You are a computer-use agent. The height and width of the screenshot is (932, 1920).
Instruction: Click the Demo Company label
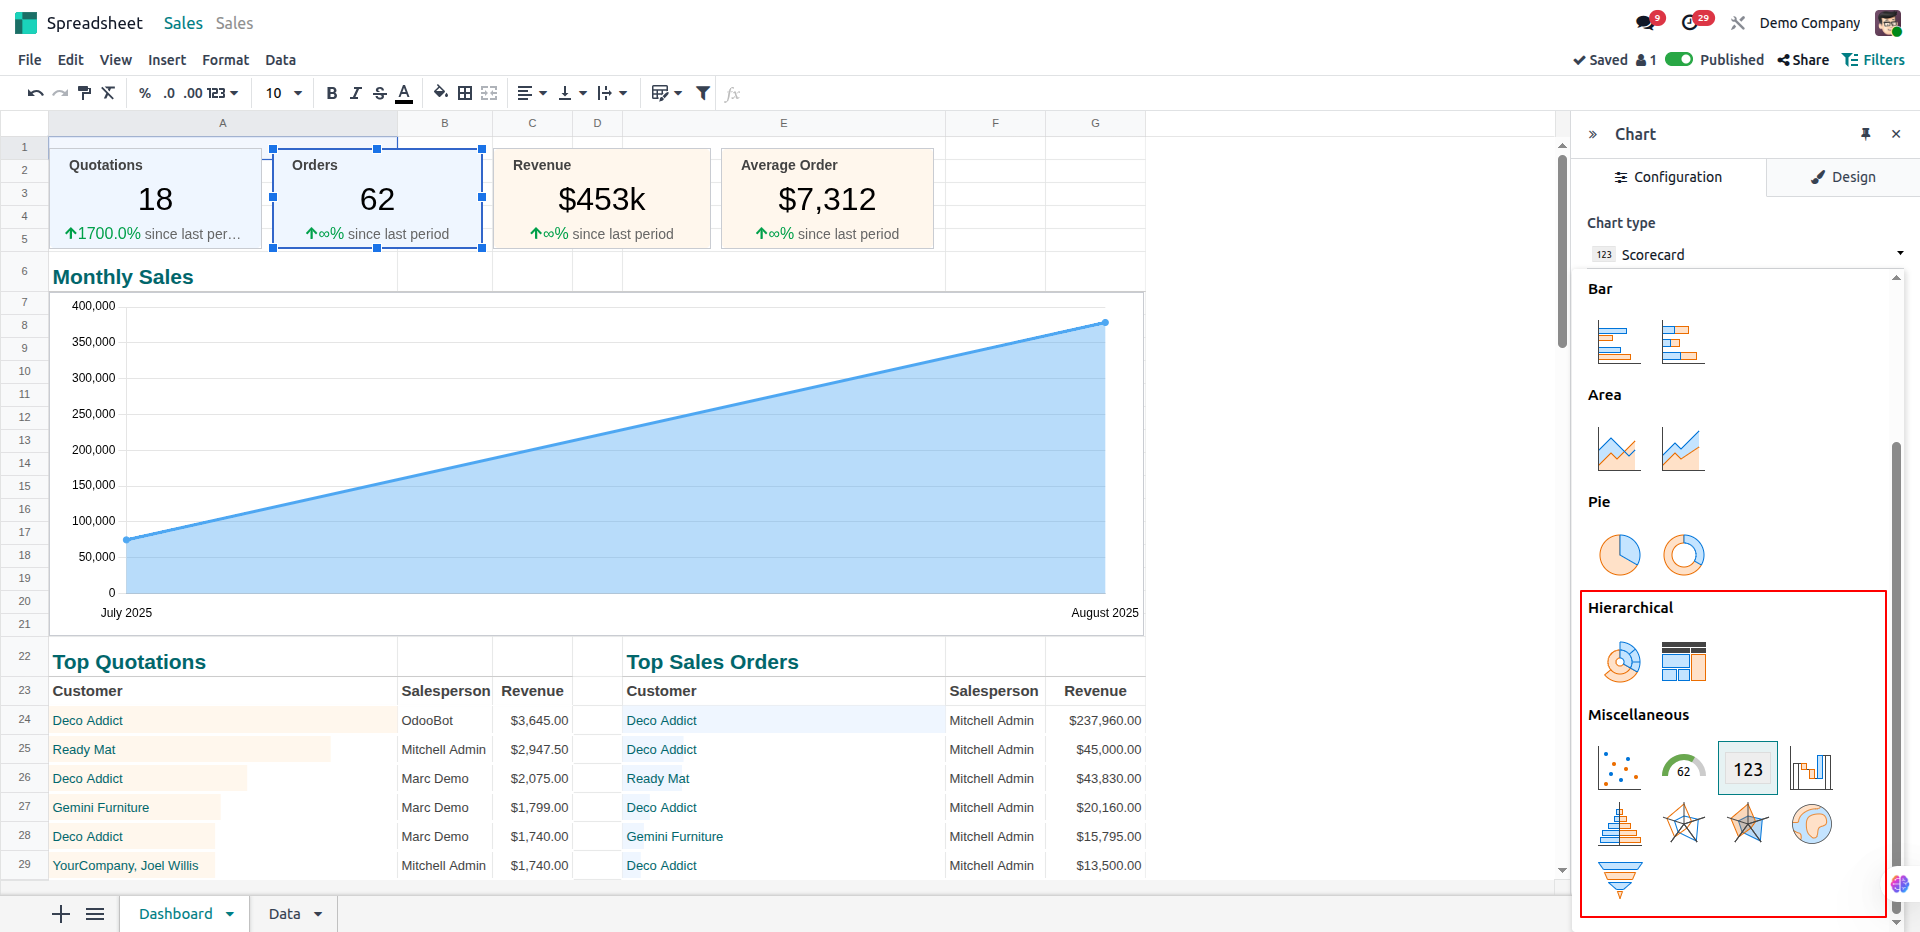pyautogui.click(x=1810, y=23)
